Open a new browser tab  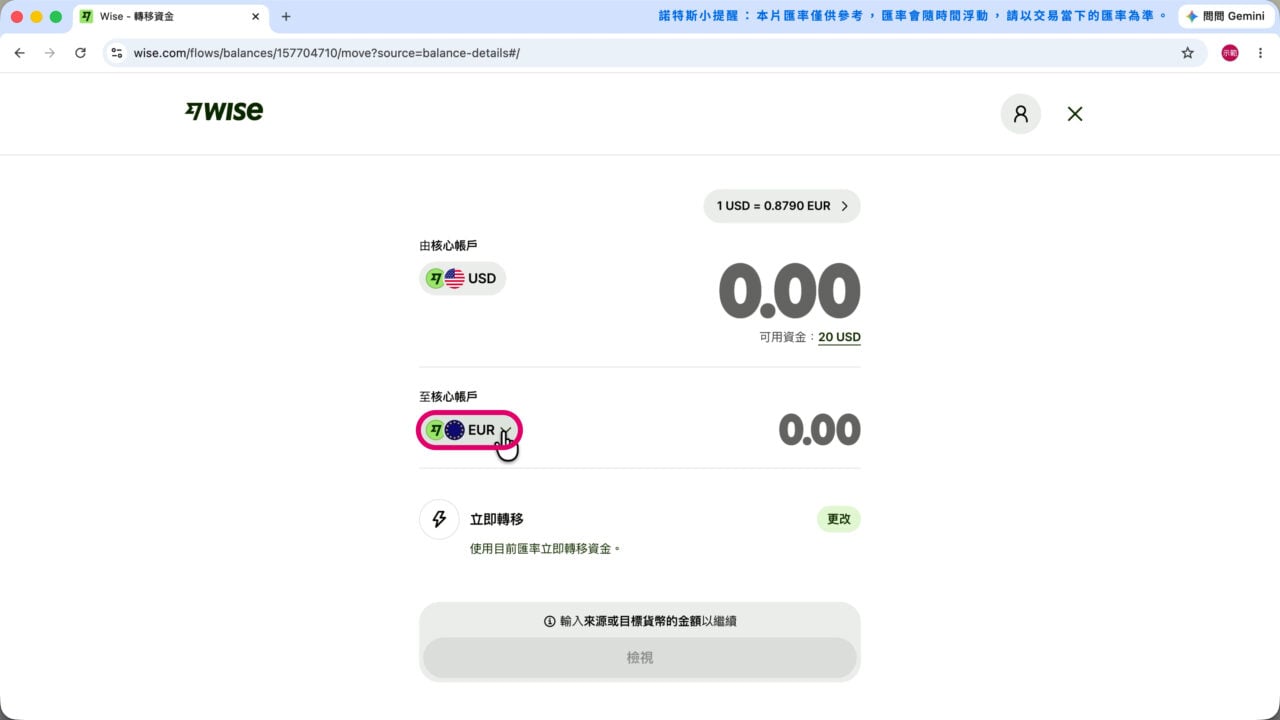coord(286,17)
